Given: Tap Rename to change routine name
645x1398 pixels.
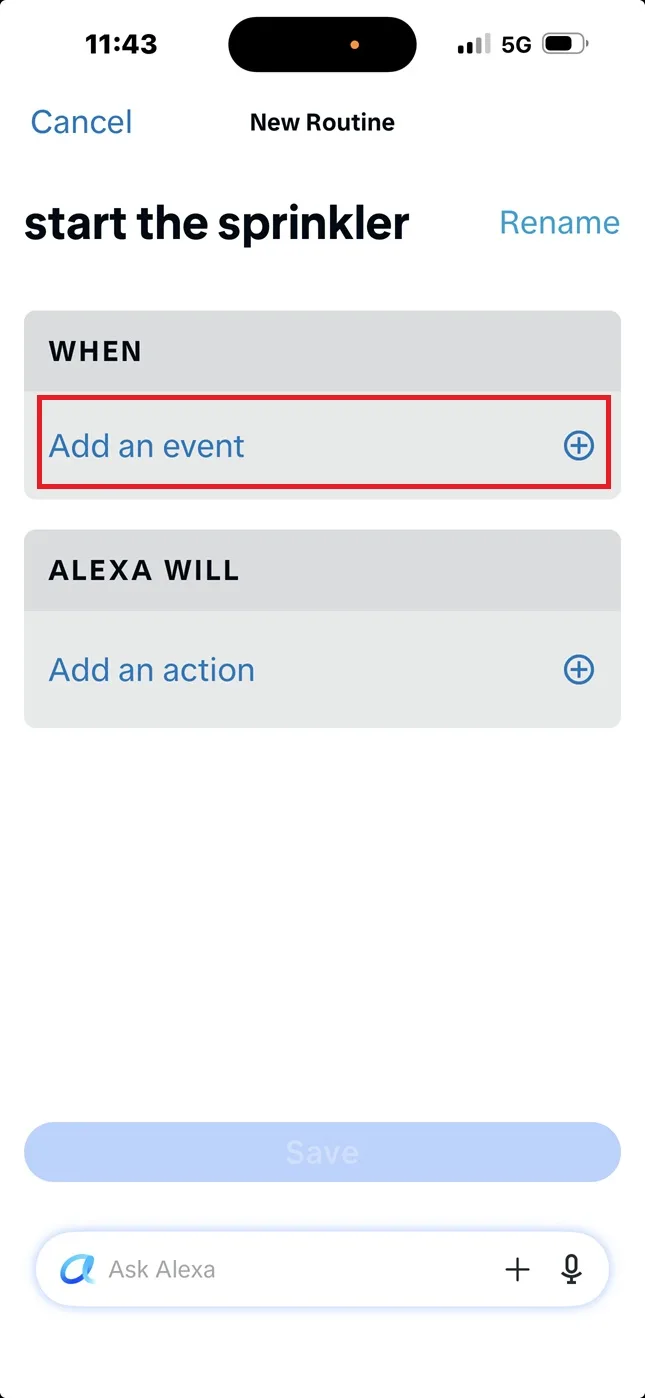Looking at the screenshot, I should pos(559,222).
